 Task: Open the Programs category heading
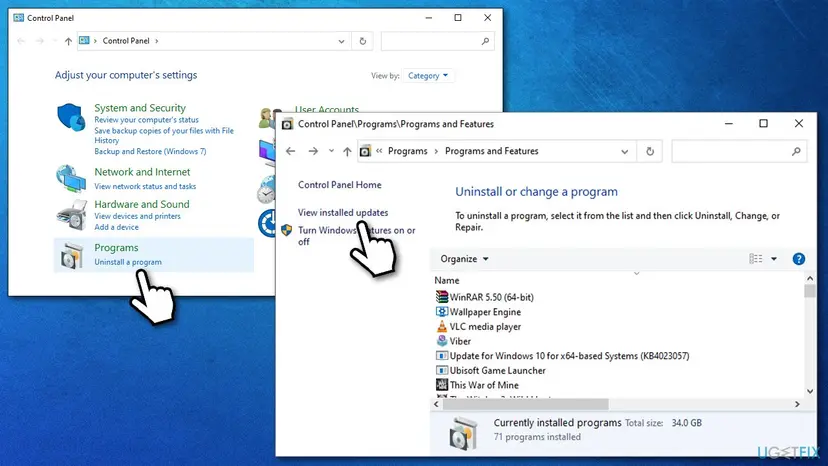[116, 248]
